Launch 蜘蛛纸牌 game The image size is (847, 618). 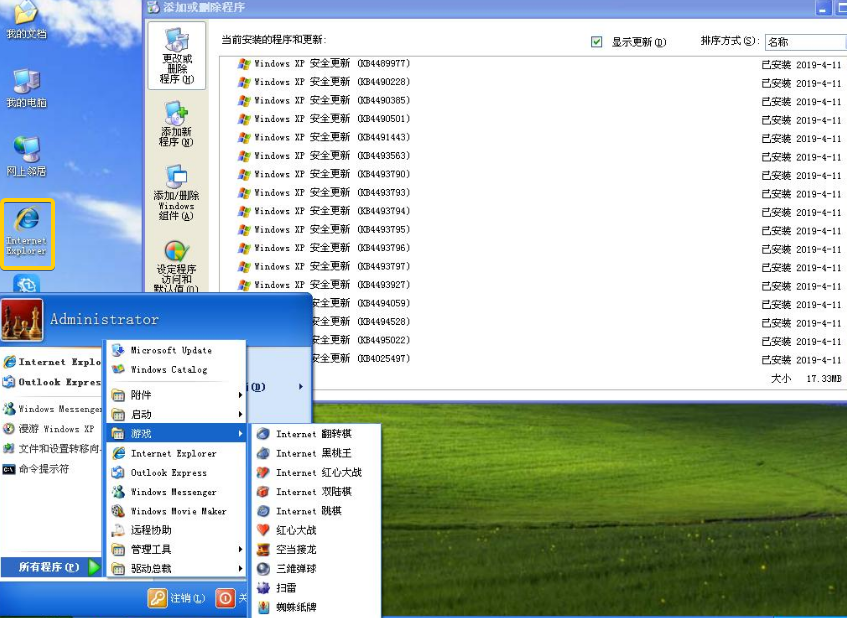point(294,607)
